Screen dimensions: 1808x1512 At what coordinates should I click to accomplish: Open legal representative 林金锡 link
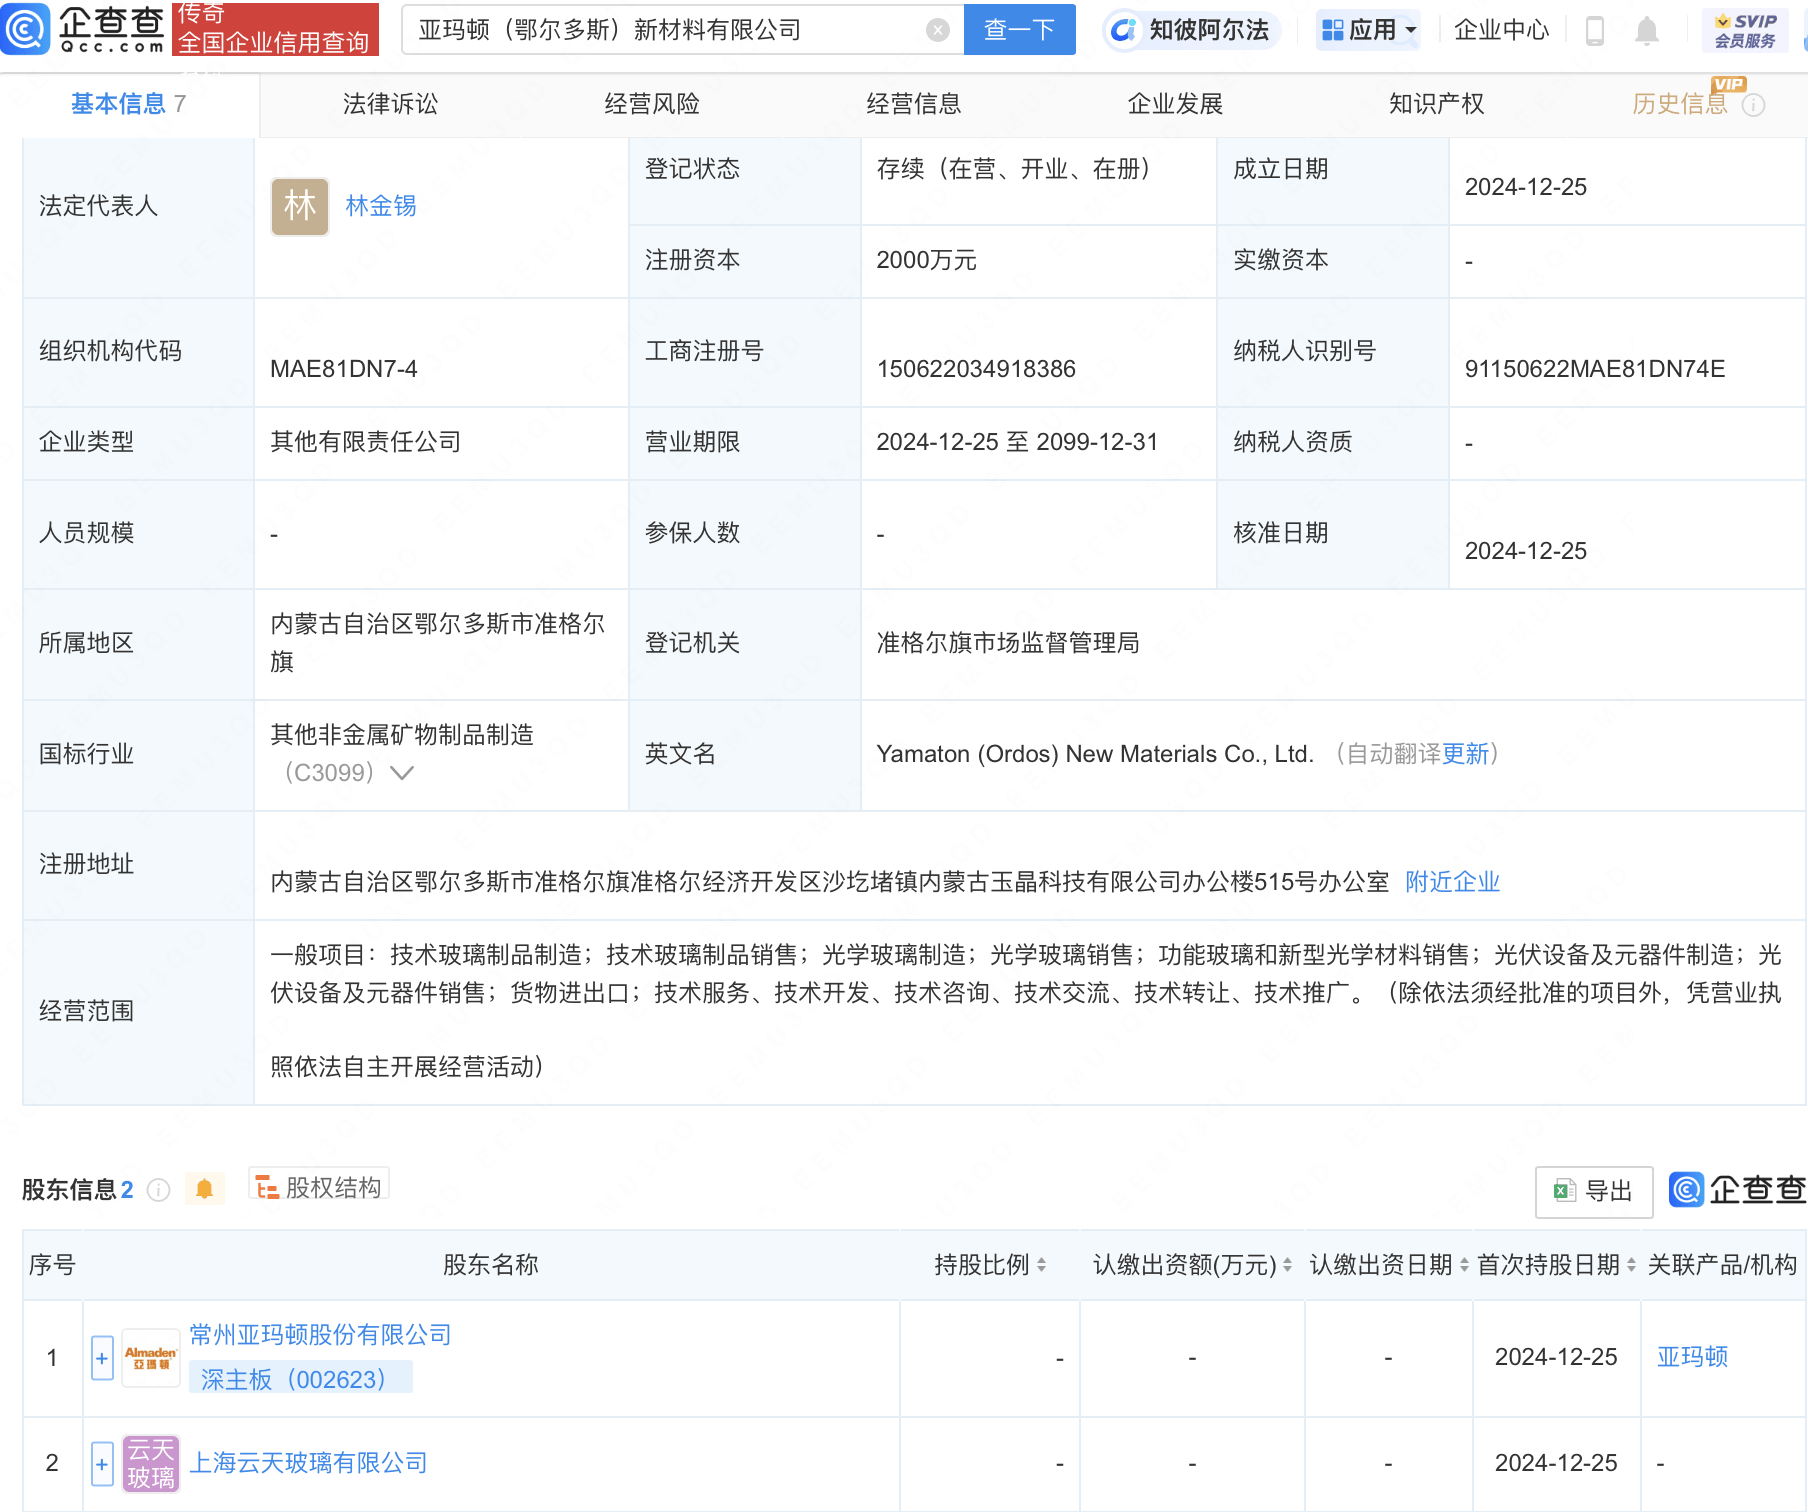click(381, 206)
